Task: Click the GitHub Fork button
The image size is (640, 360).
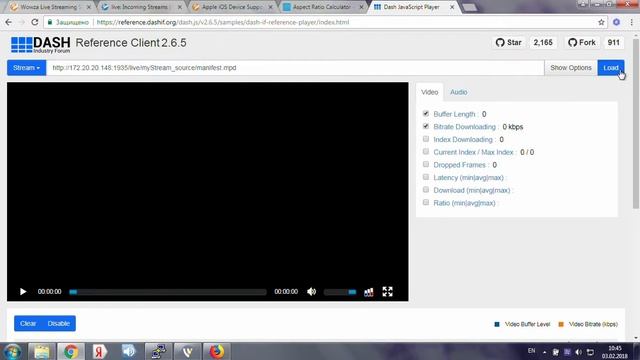Action: [x=582, y=42]
